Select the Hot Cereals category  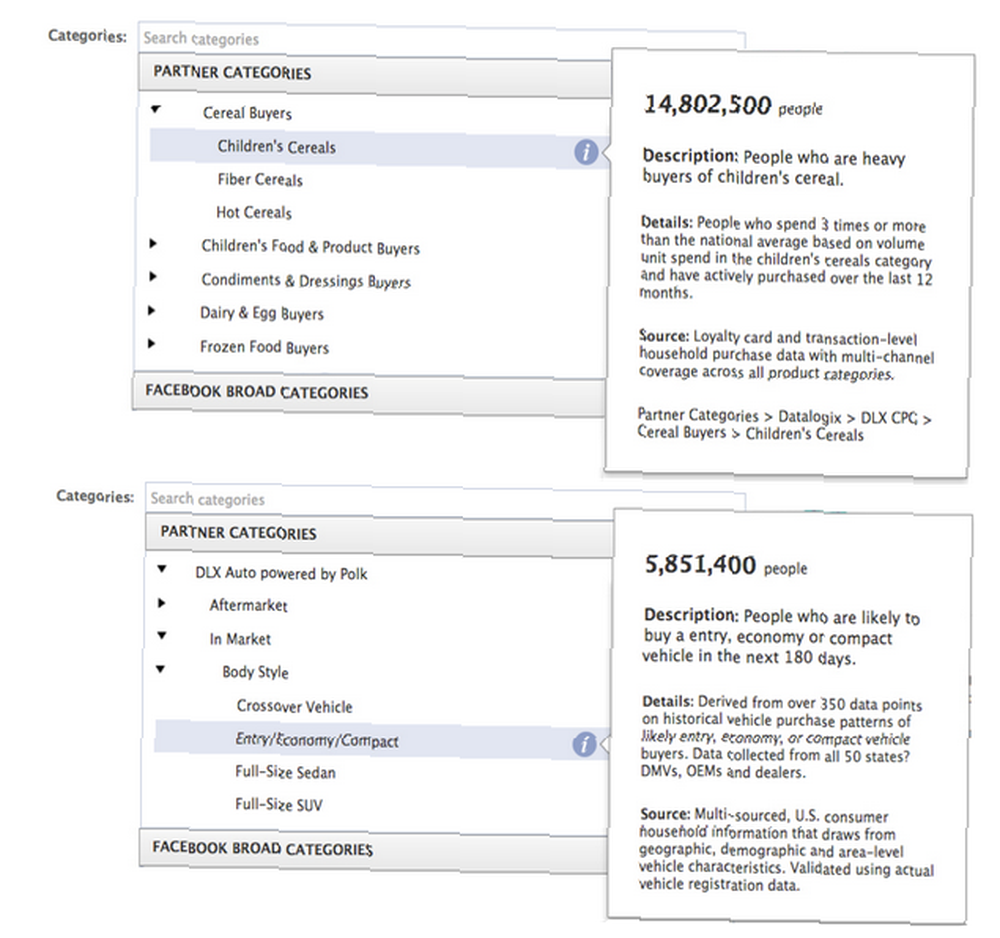click(x=254, y=212)
